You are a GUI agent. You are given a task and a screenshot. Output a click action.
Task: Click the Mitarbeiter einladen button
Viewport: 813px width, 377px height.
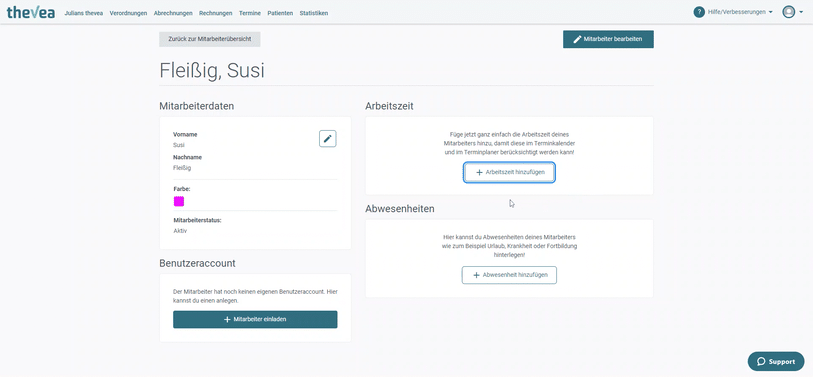point(255,319)
